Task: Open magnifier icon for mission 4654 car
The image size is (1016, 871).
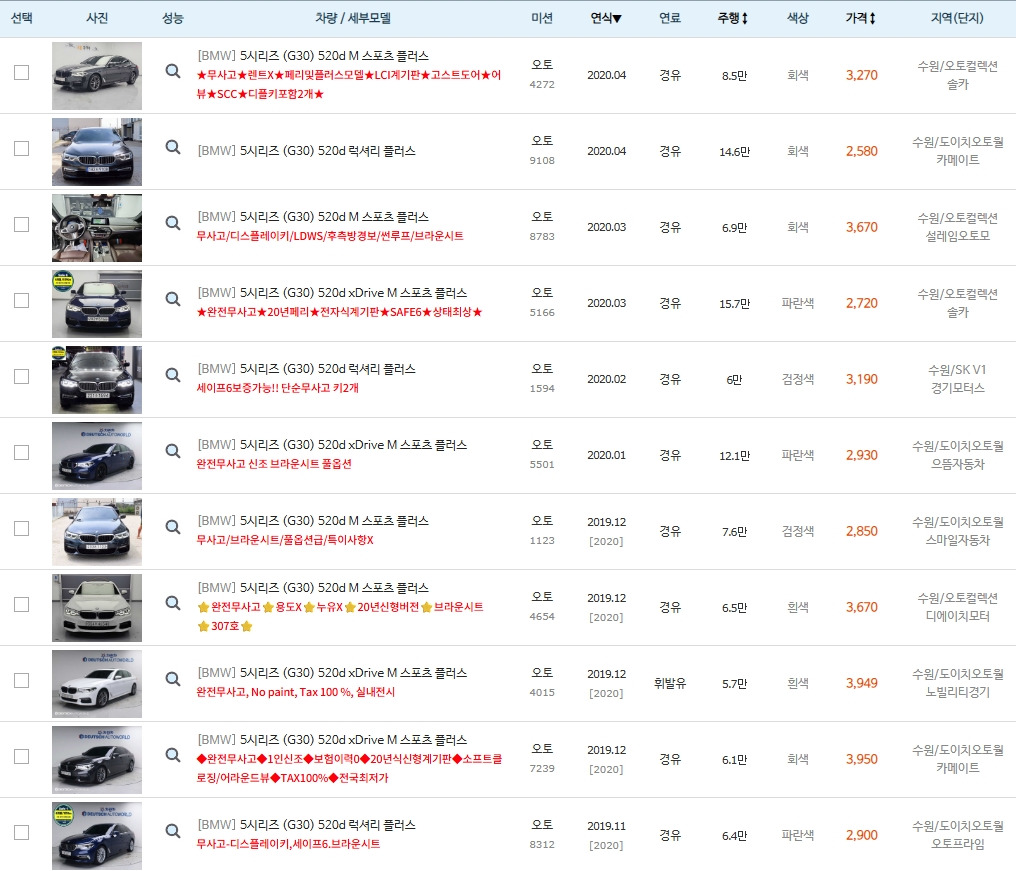Action: 172,603
